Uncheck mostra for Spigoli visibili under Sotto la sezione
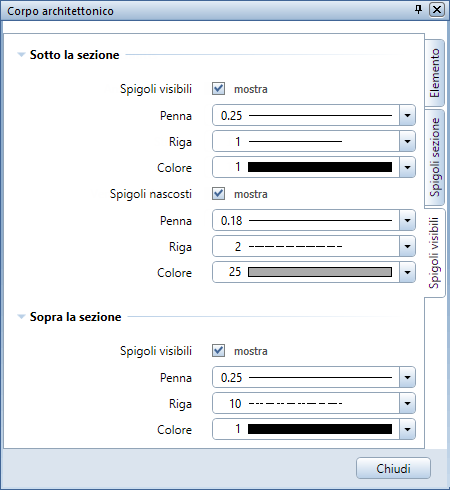 pyautogui.click(x=218, y=89)
